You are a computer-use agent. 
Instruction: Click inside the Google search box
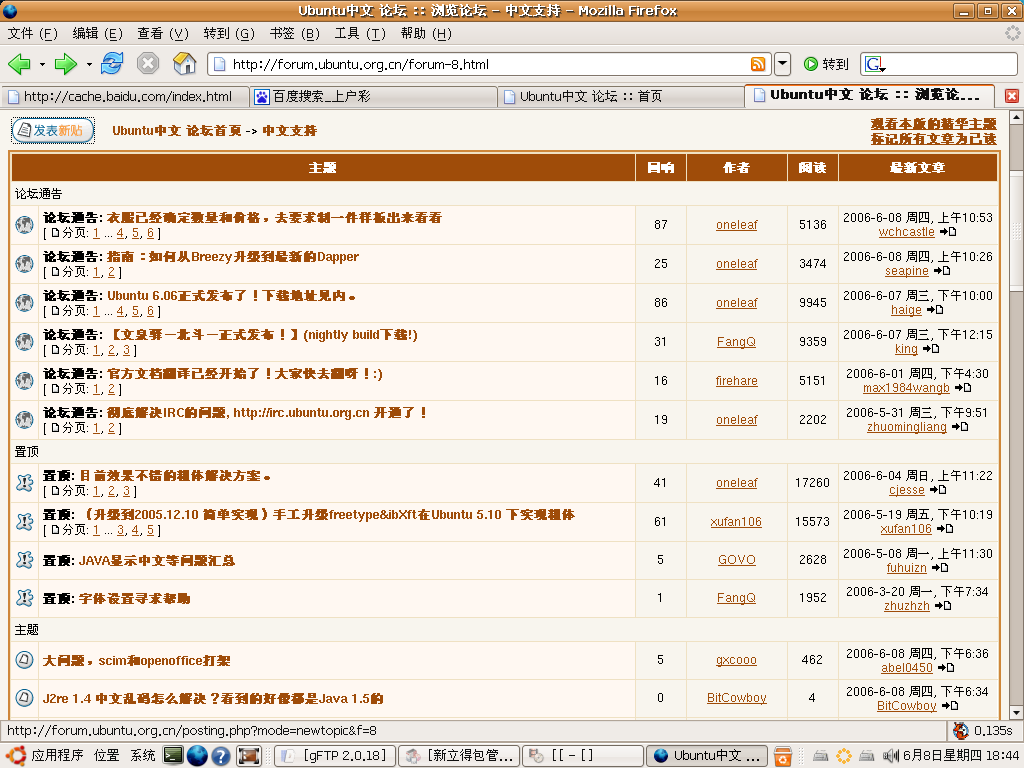click(x=950, y=64)
